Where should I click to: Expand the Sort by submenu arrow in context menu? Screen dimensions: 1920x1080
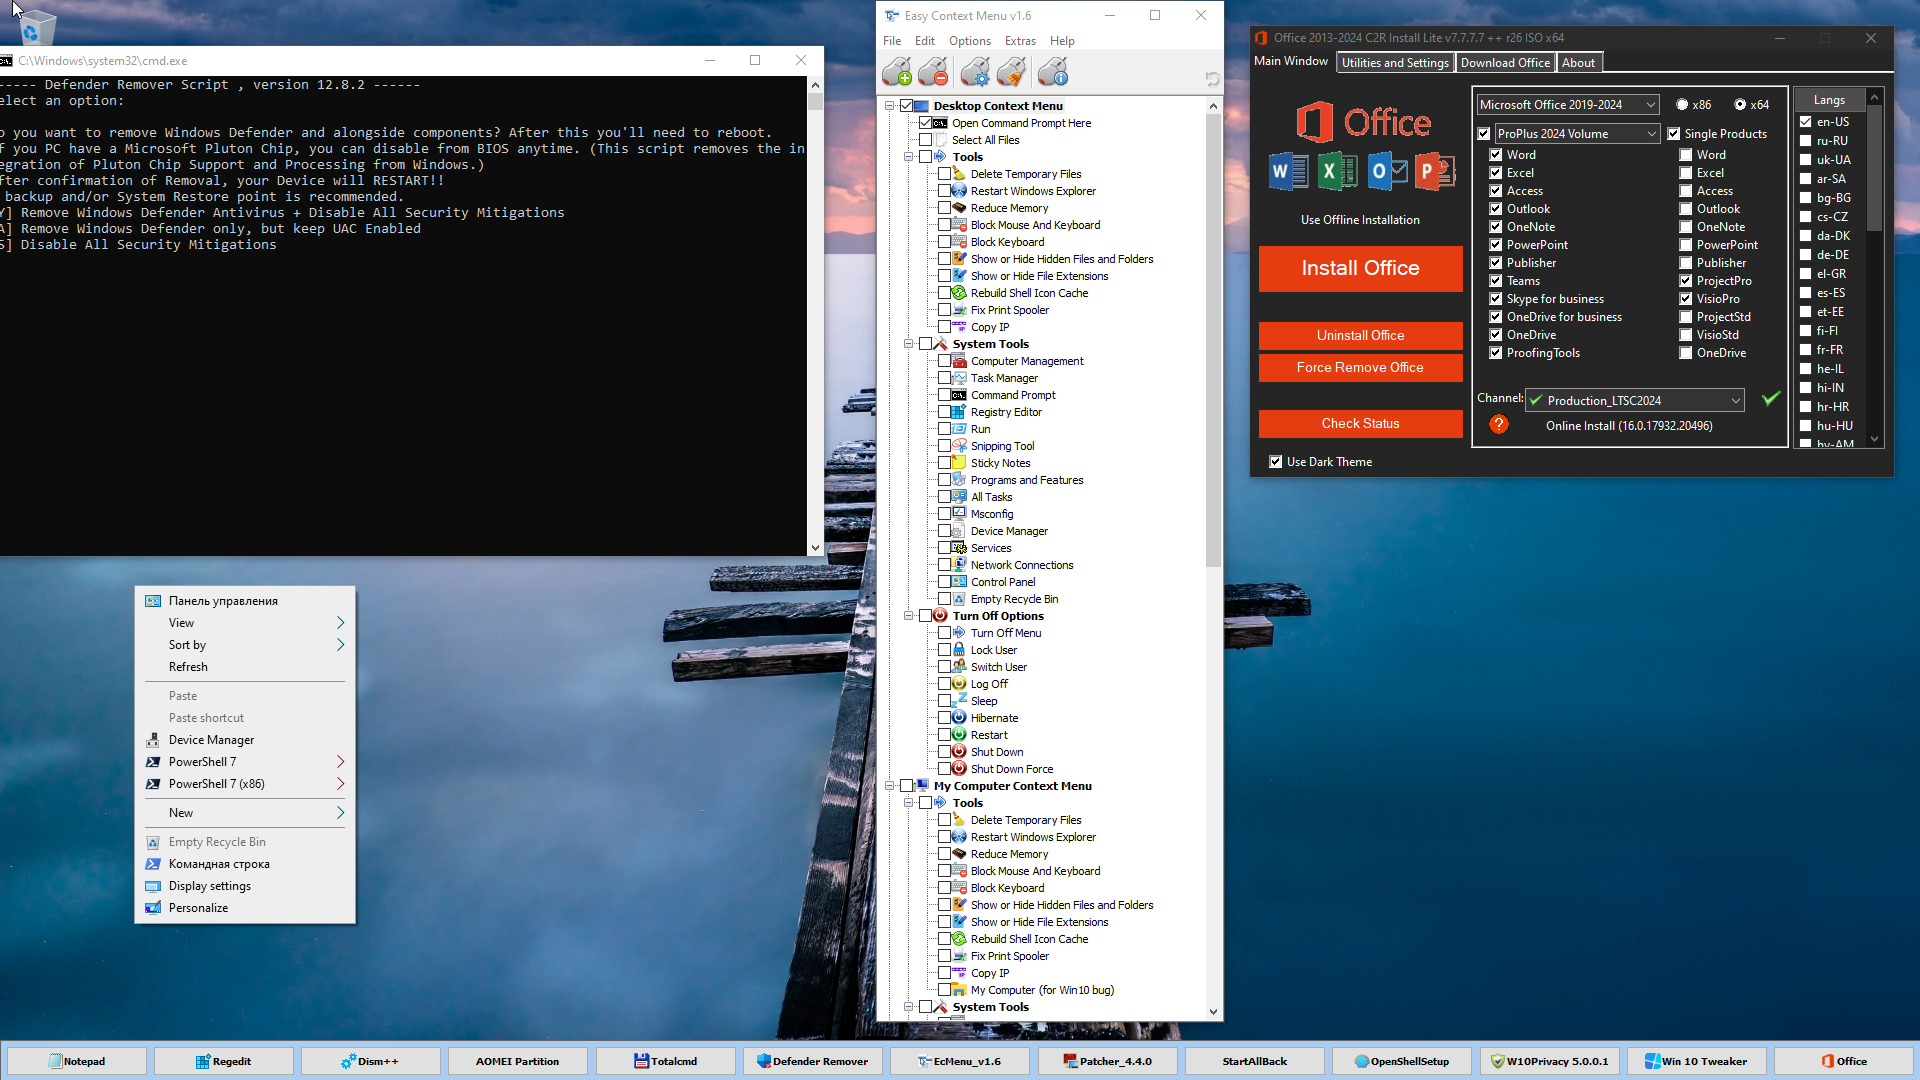point(340,645)
